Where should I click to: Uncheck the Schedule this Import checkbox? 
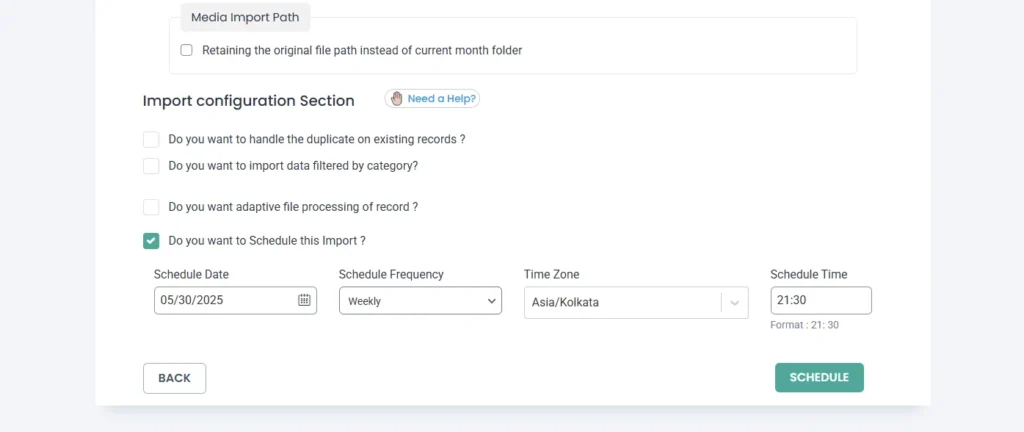151,241
